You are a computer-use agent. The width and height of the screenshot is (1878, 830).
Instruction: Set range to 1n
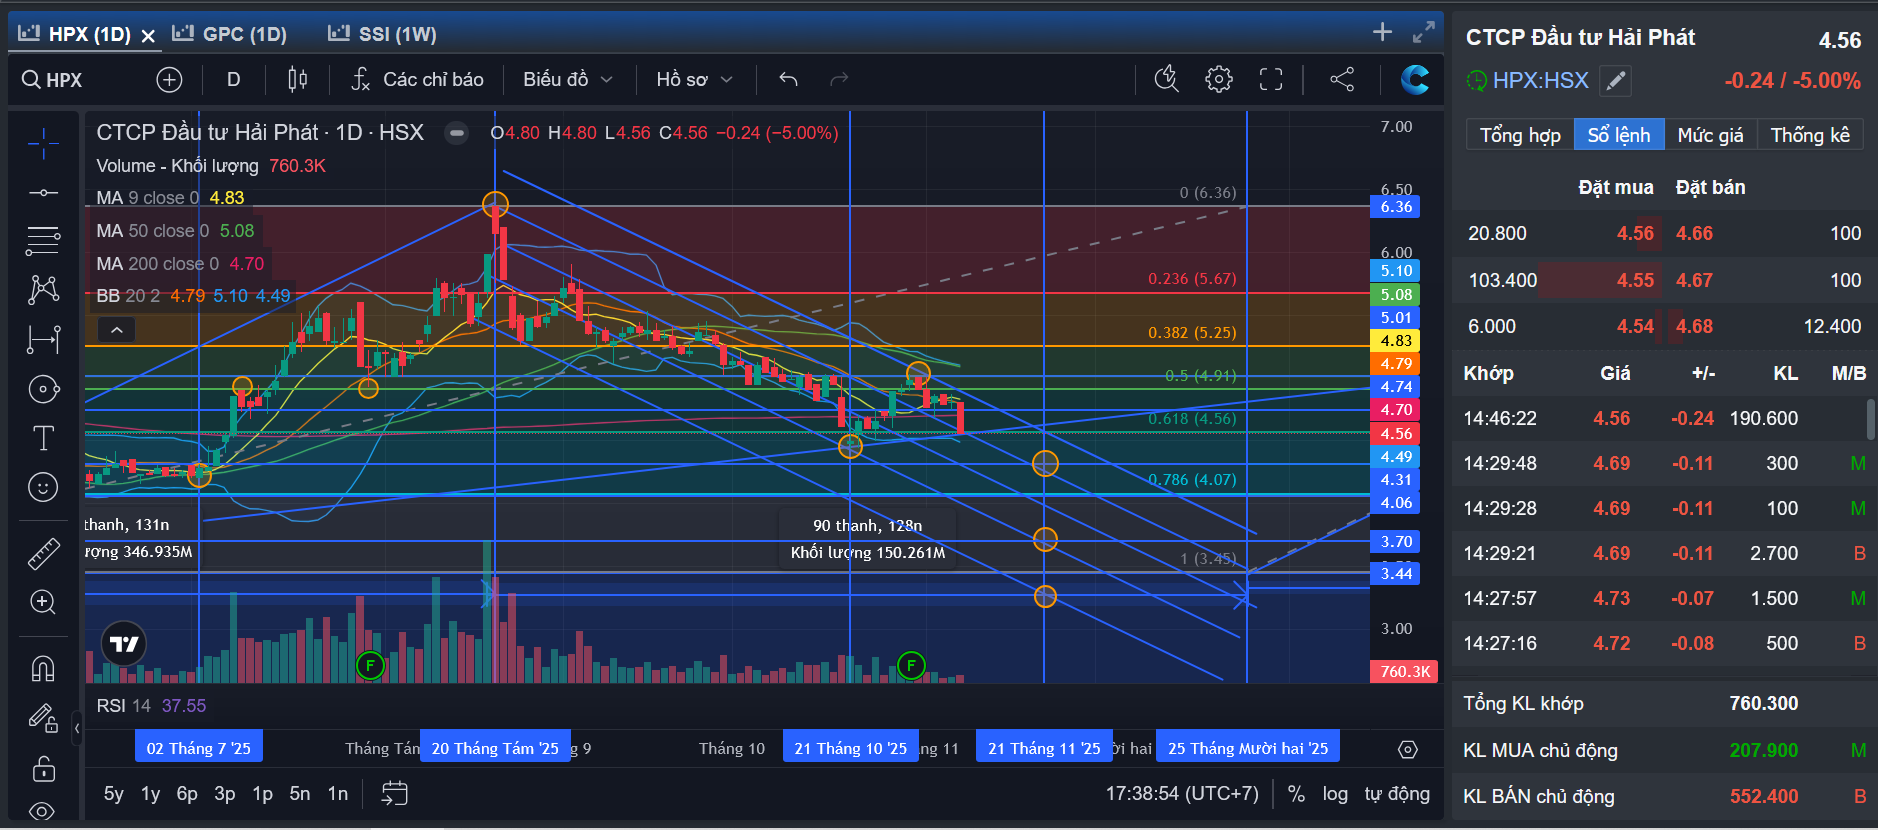[338, 794]
